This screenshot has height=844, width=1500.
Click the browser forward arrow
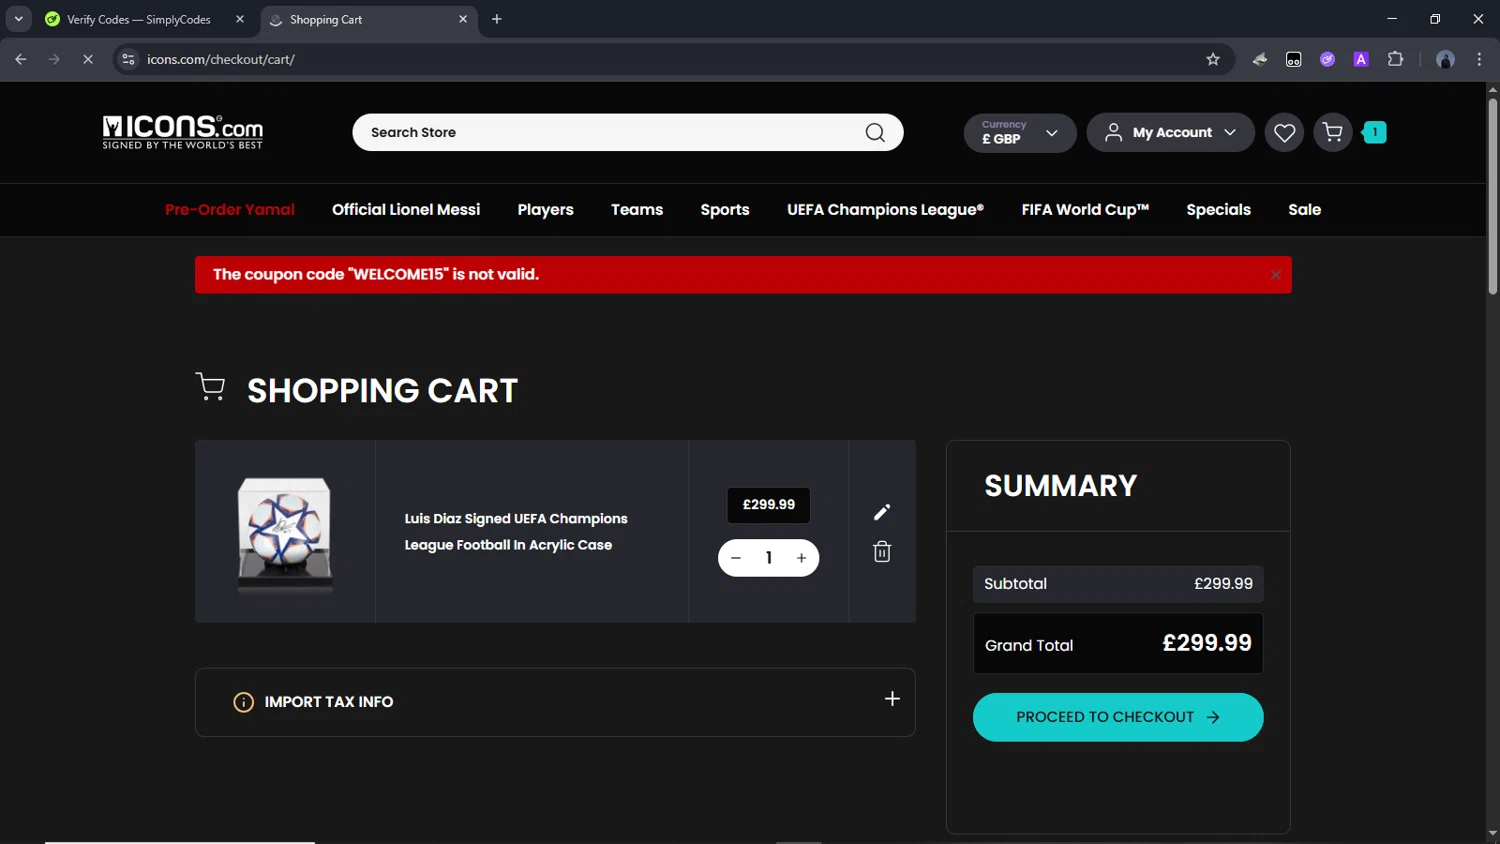pyautogui.click(x=54, y=59)
